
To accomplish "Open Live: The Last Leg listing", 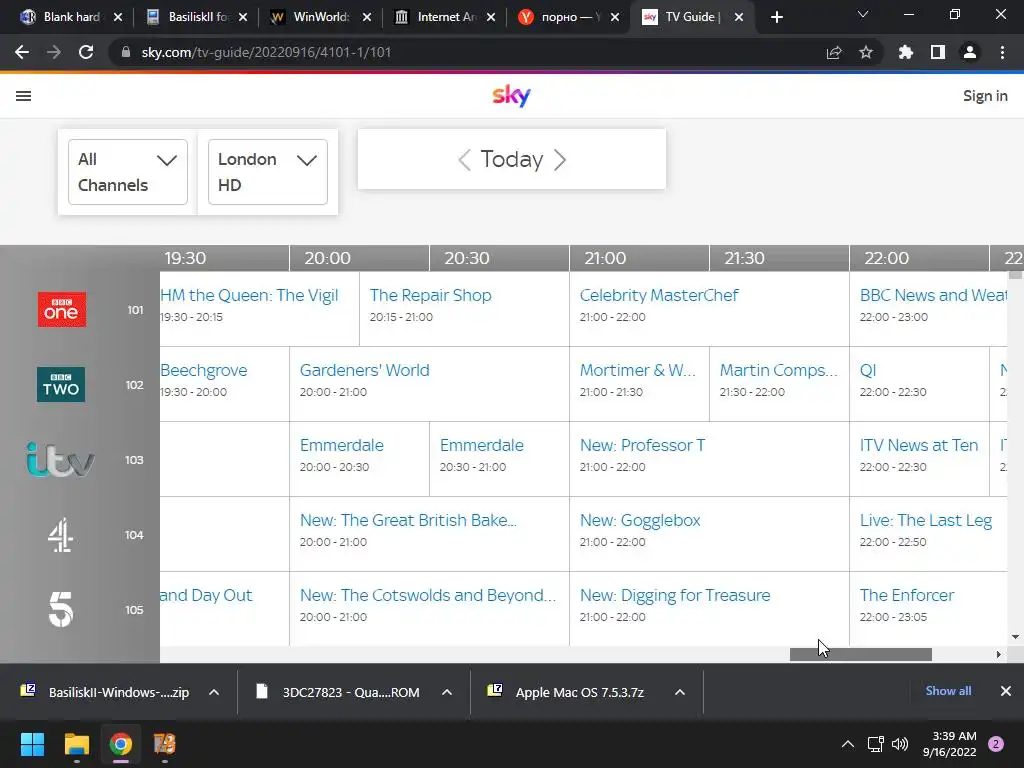I will [x=925, y=520].
